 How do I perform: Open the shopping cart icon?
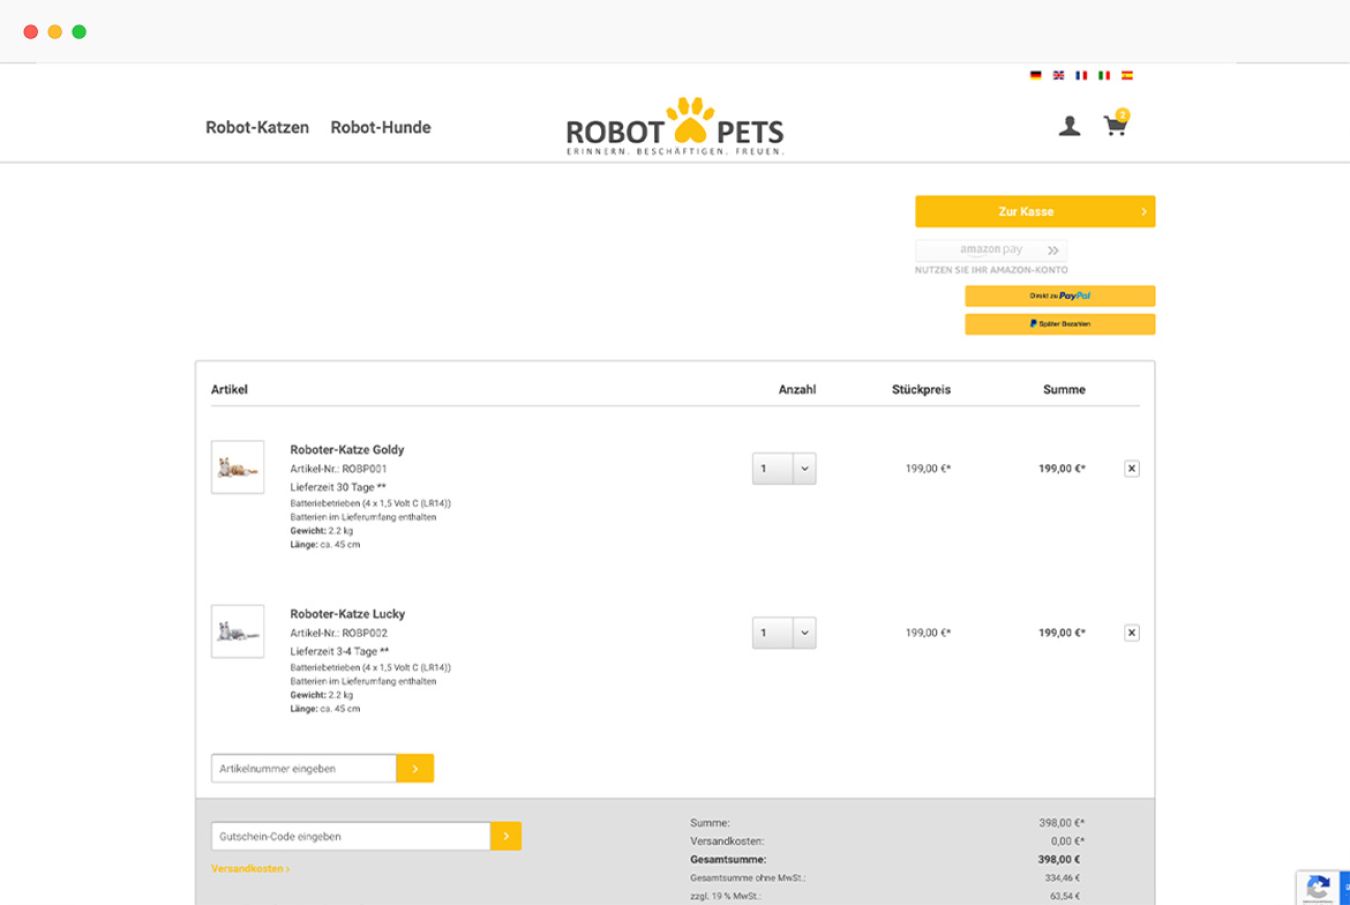click(x=1114, y=126)
